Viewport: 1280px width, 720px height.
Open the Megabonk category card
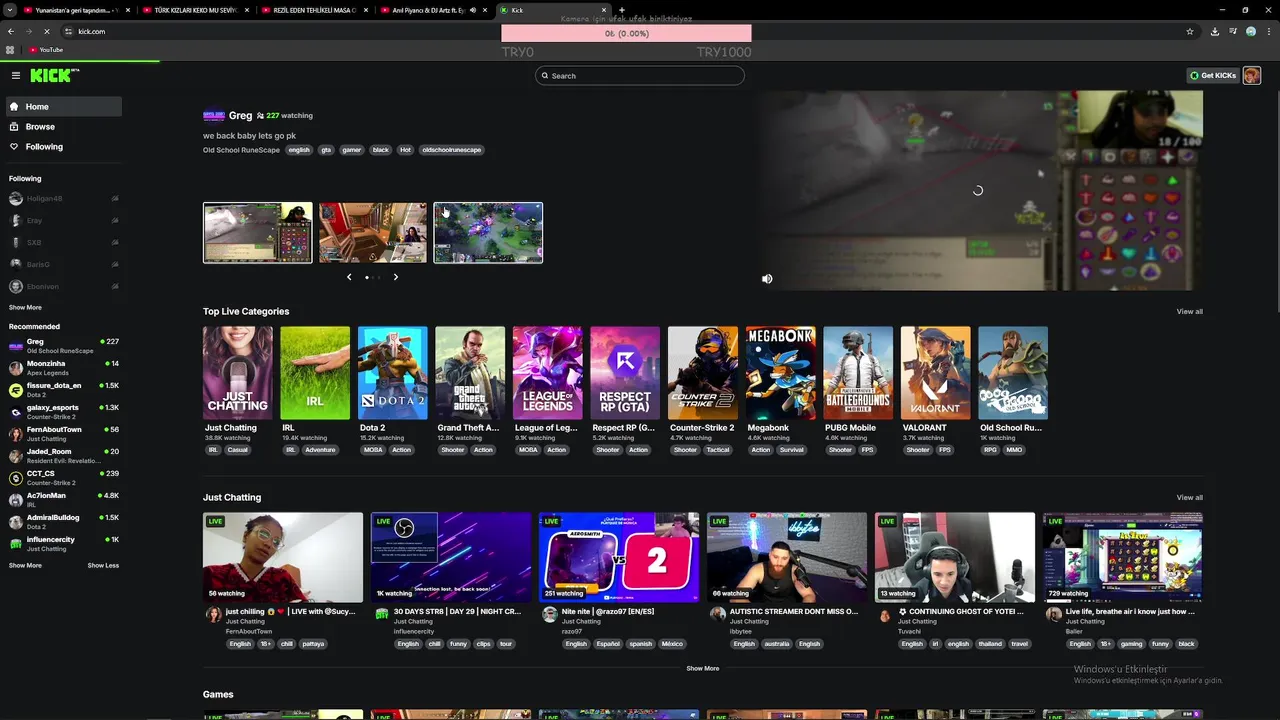(781, 373)
